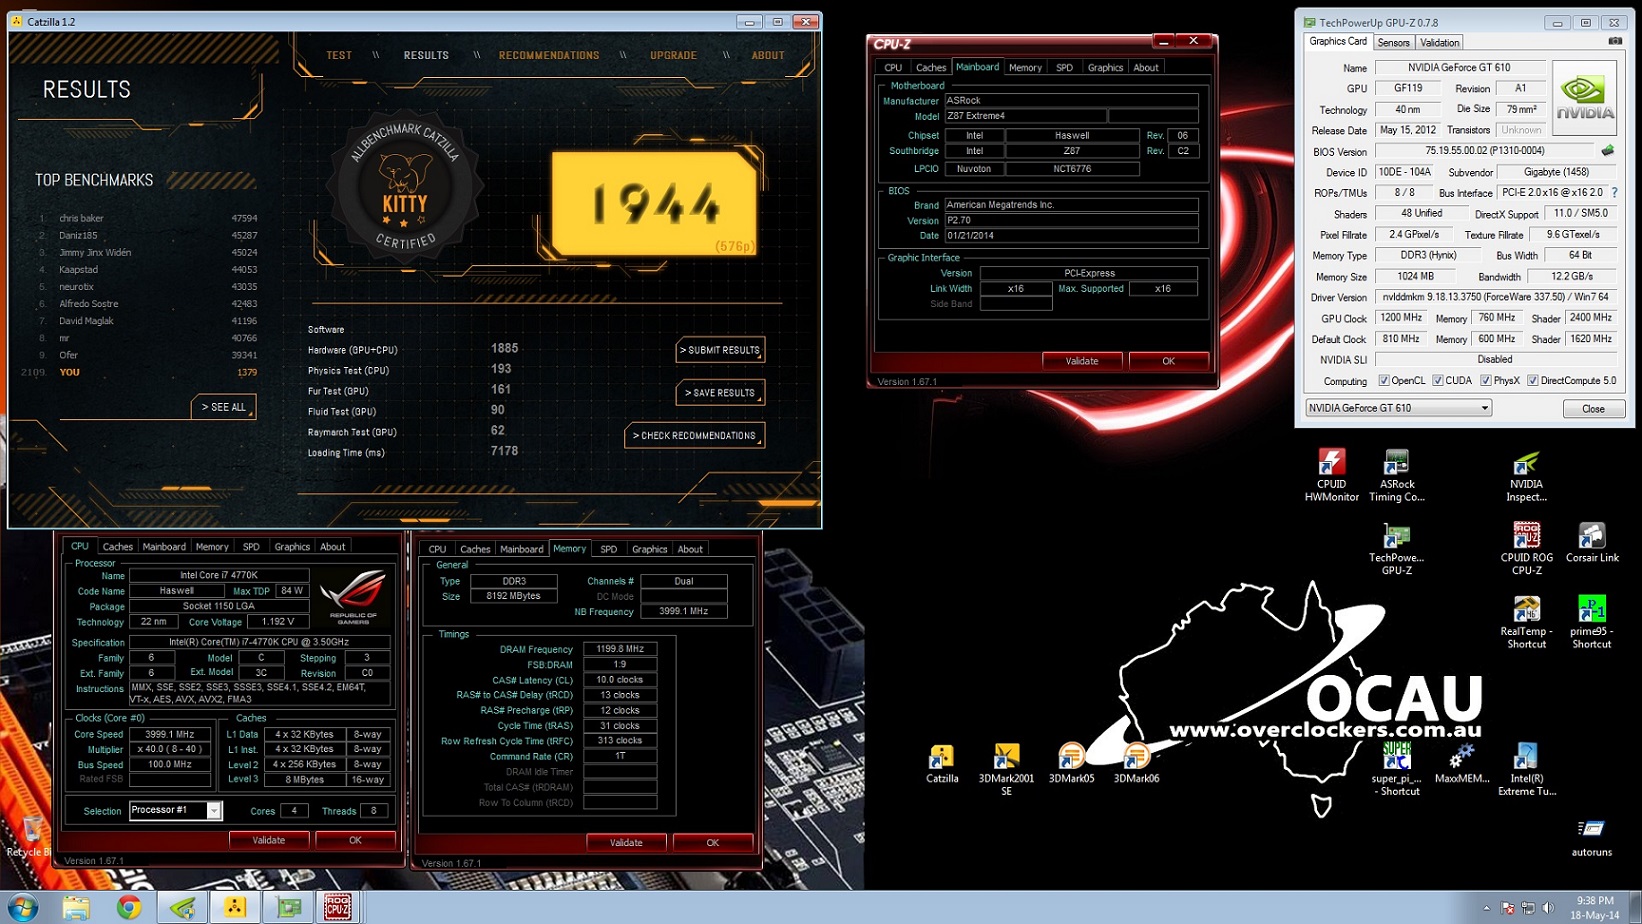This screenshot has width=1642, height=924.
Task: Switch to the Sensors tab in GPU-Z
Action: pos(1393,43)
